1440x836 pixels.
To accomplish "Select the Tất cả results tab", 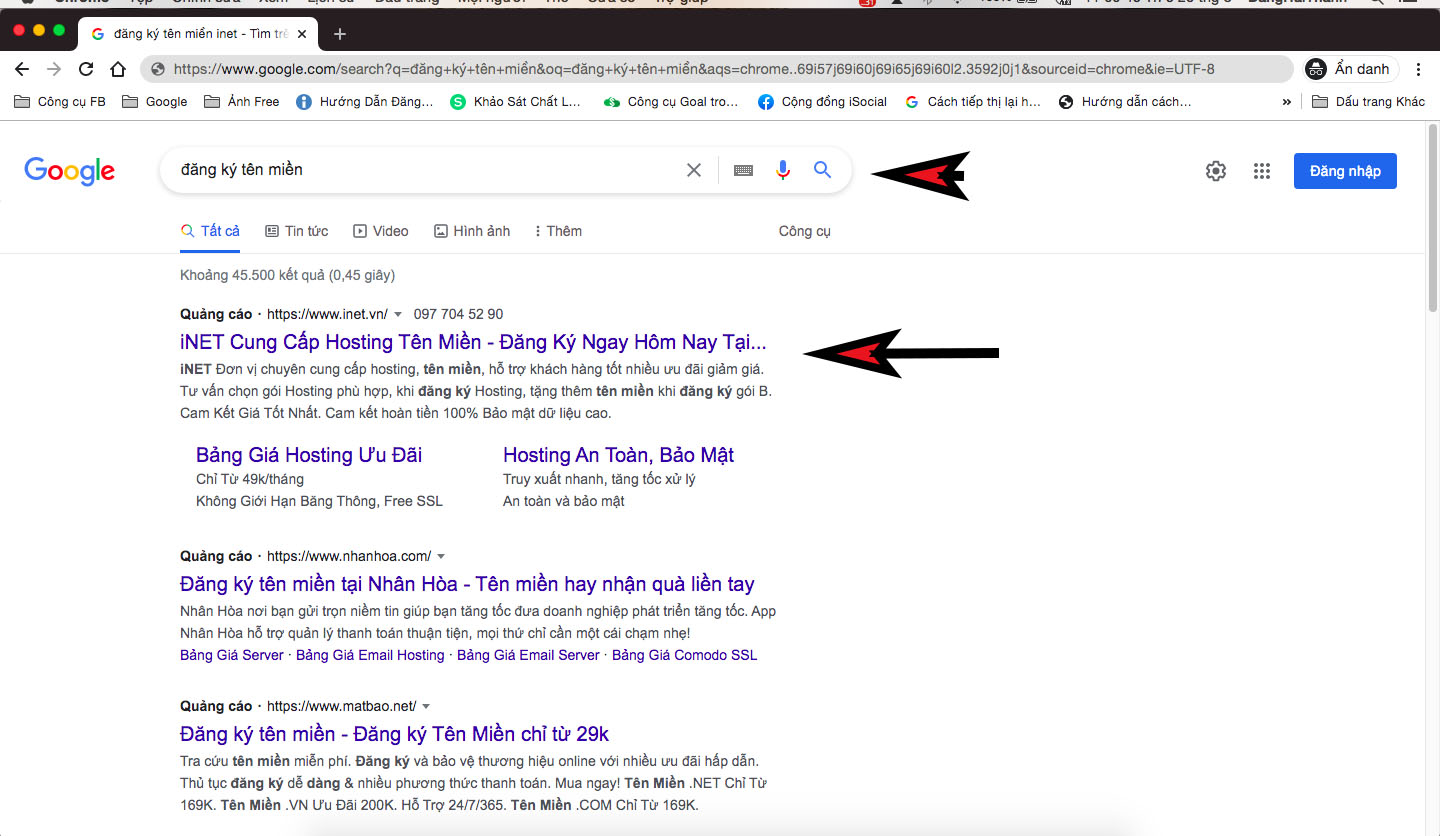I will [210, 231].
